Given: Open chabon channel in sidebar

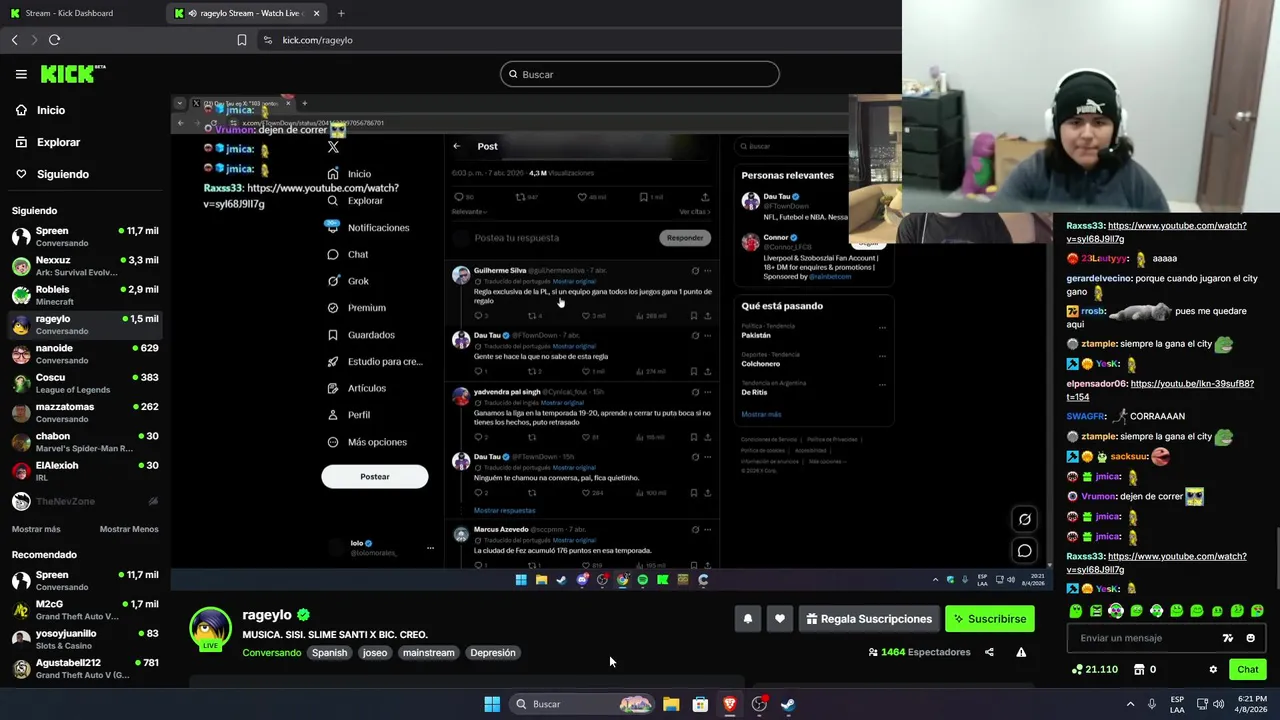Looking at the screenshot, I should point(85,442).
